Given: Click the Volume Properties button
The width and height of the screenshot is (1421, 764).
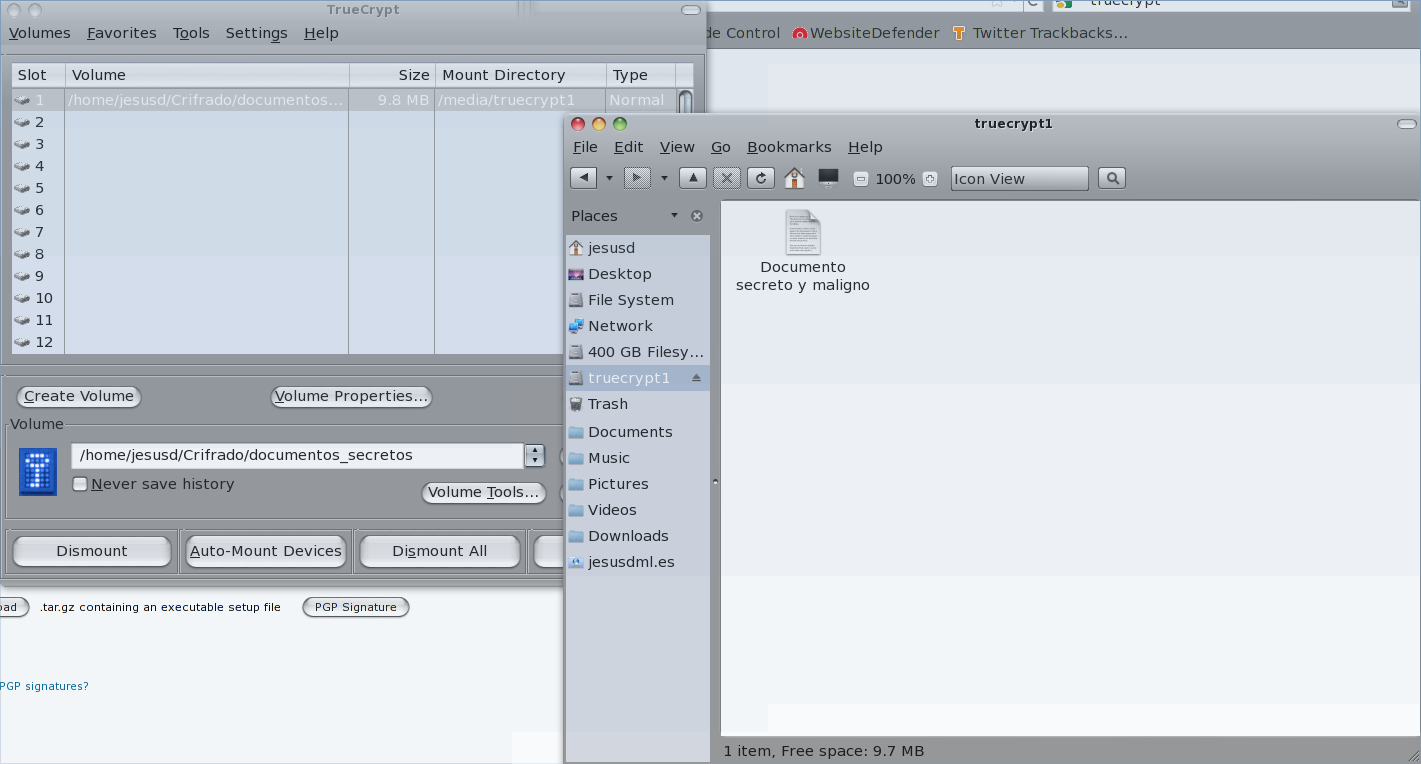Looking at the screenshot, I should (x=351, y=397).
